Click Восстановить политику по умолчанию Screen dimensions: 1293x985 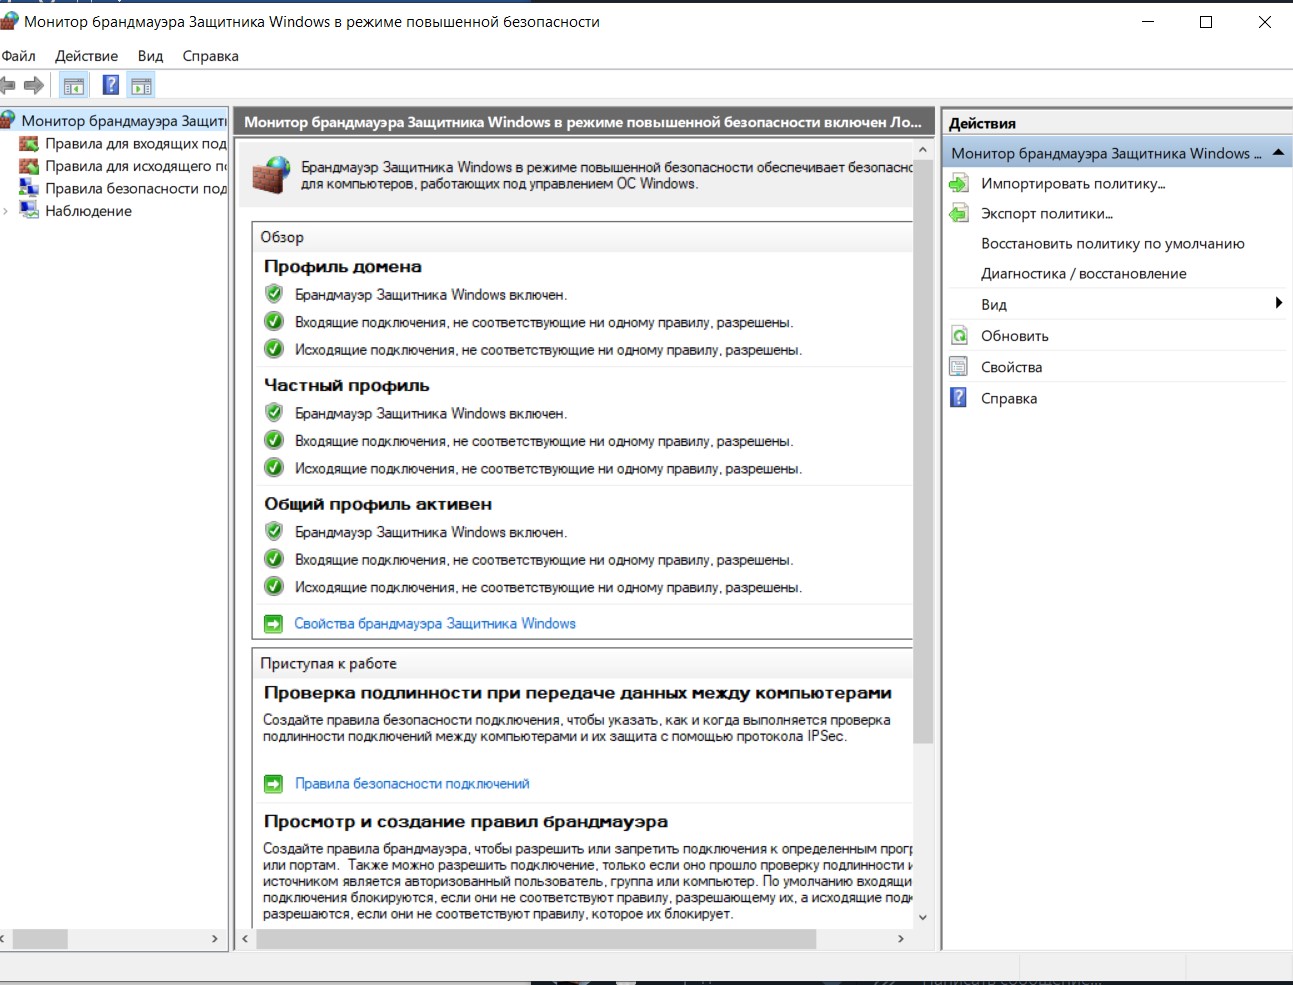pyautogui.click(x=1113, y=243)
